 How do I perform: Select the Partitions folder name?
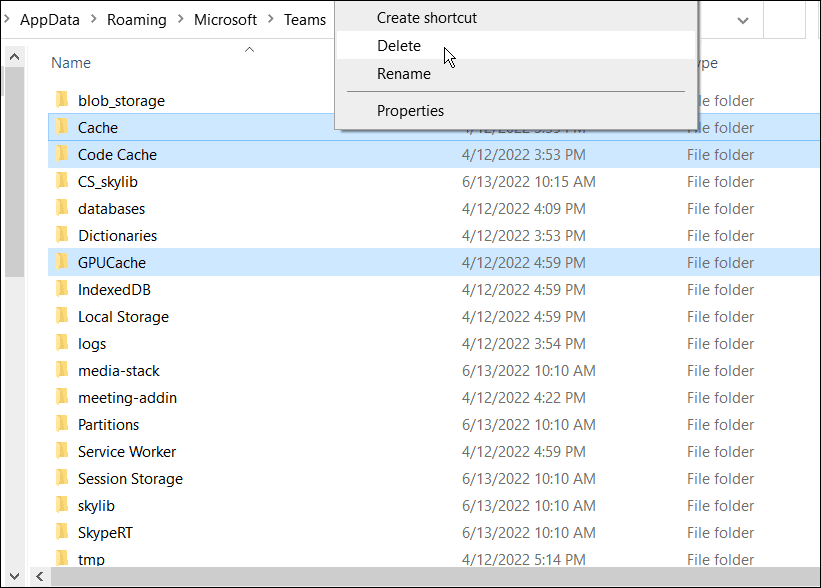108,425
